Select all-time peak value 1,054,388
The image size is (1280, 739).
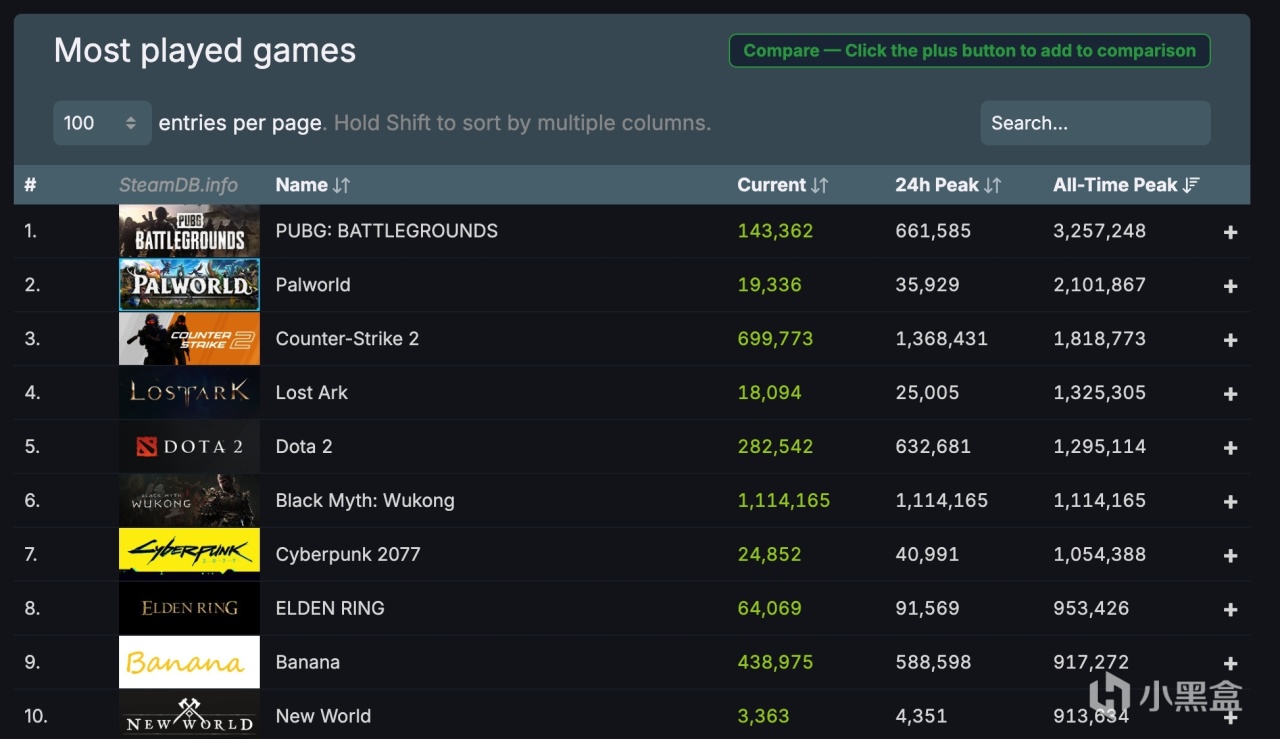point(1099,555)
